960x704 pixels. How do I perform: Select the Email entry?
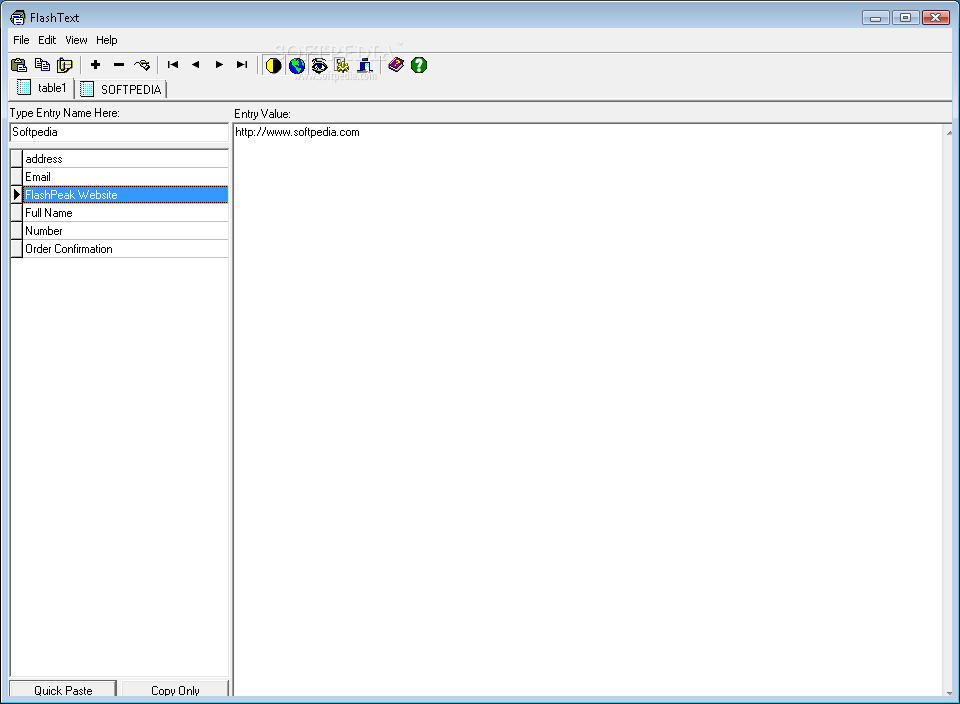[126, 177]
